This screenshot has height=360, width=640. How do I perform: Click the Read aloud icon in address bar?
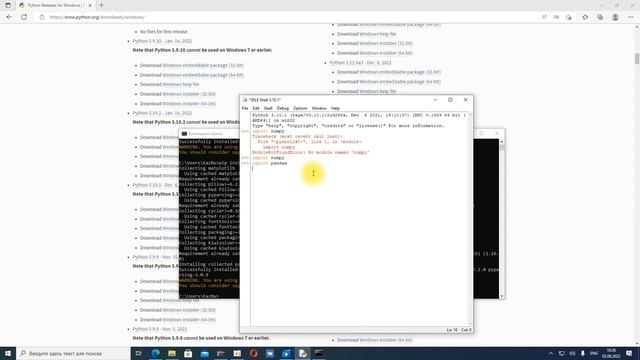(544, 17)
